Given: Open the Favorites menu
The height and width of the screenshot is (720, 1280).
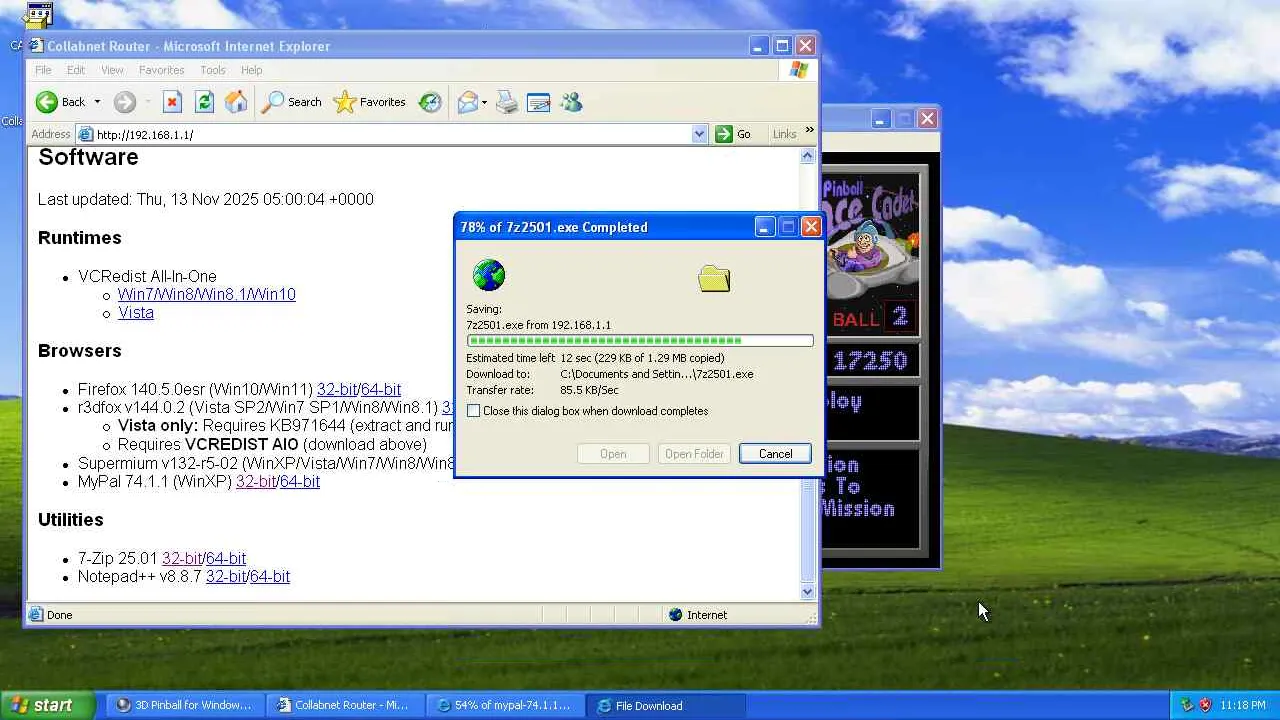Looking at the screenshot, I should click(161, 70).
